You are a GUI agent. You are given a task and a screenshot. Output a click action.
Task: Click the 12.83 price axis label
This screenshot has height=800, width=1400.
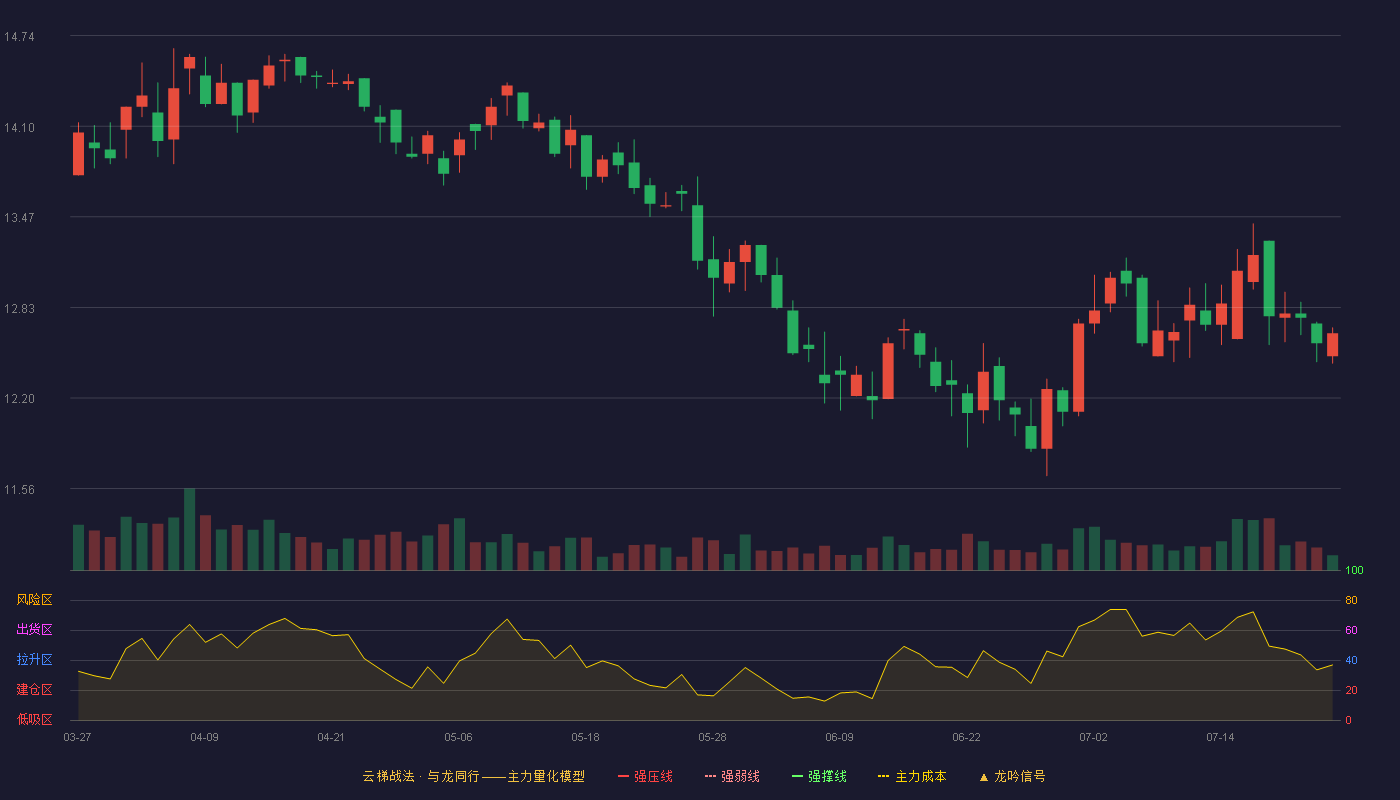tap(19, 308)
